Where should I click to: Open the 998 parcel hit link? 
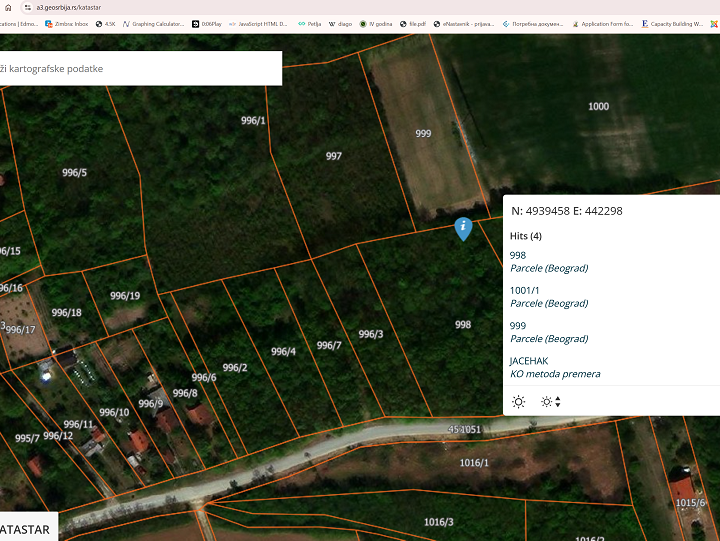(x=518, y=255)
